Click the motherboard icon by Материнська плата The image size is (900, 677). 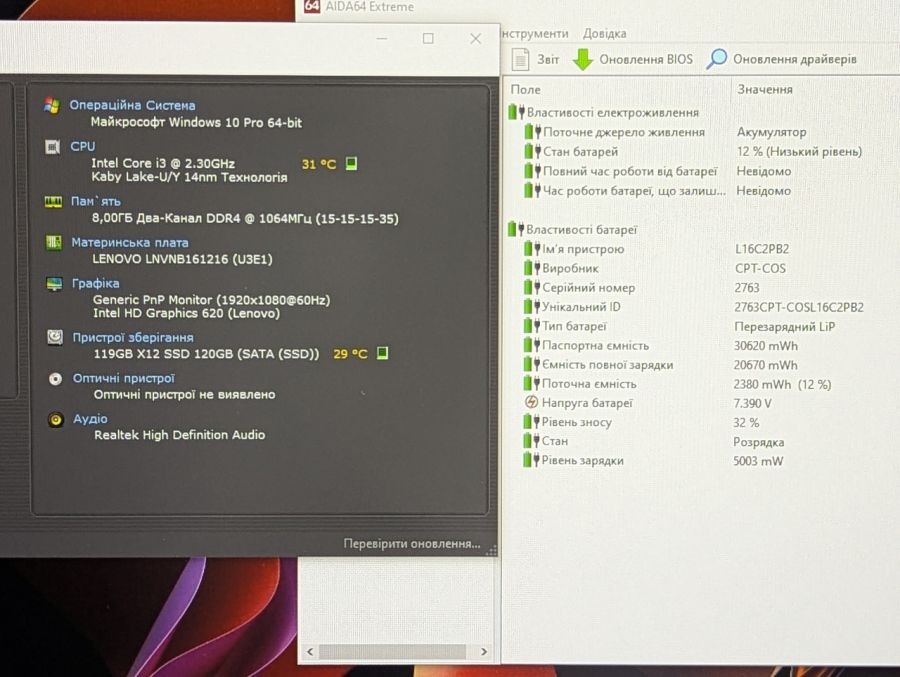(53, 242)
